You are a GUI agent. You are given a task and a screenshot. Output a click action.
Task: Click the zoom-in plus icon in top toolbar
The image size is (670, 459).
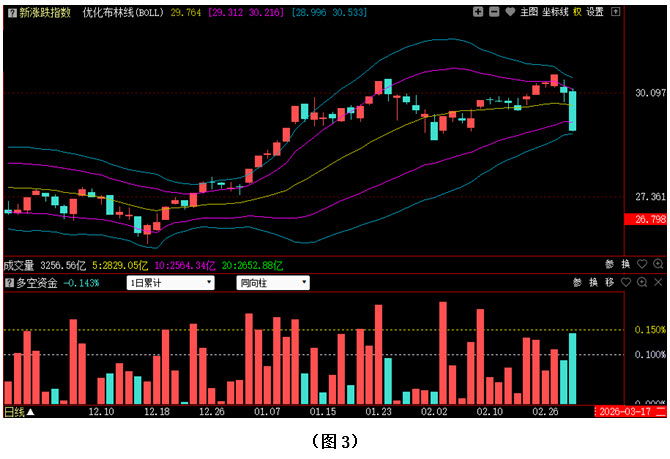(x=479, y=12)
